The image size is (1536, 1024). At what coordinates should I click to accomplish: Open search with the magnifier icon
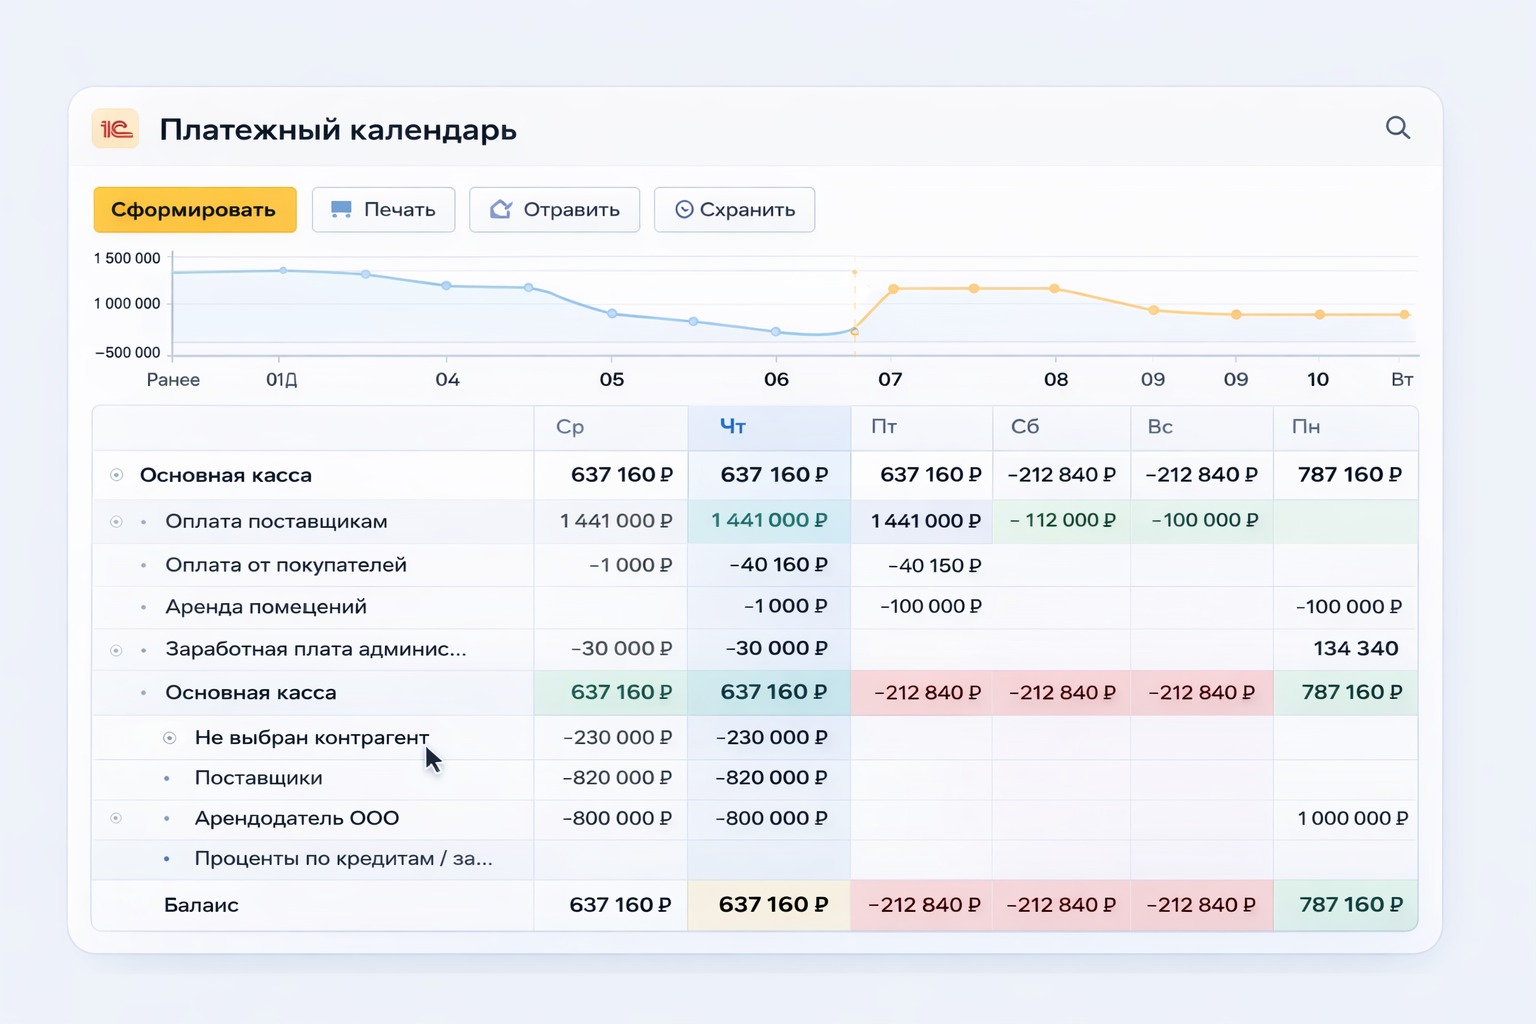click(x=1397, y=128)
